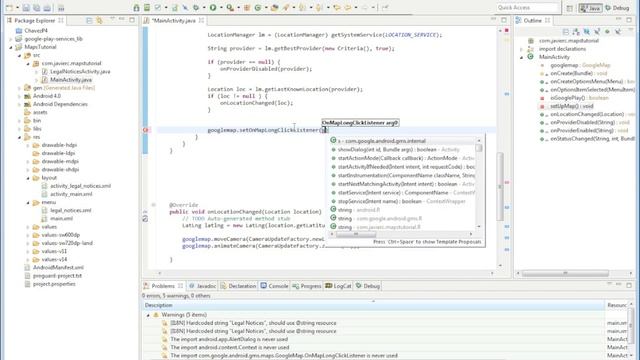Toggle Hide Static Members in Outline toolbar
Image resolution: width=640 pixels, height=360 pixels.
(x=597, y=31)
